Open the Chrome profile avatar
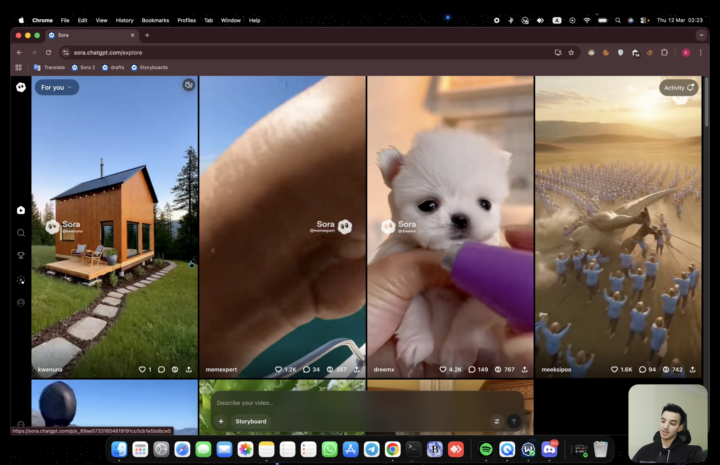 pos(686,52)
